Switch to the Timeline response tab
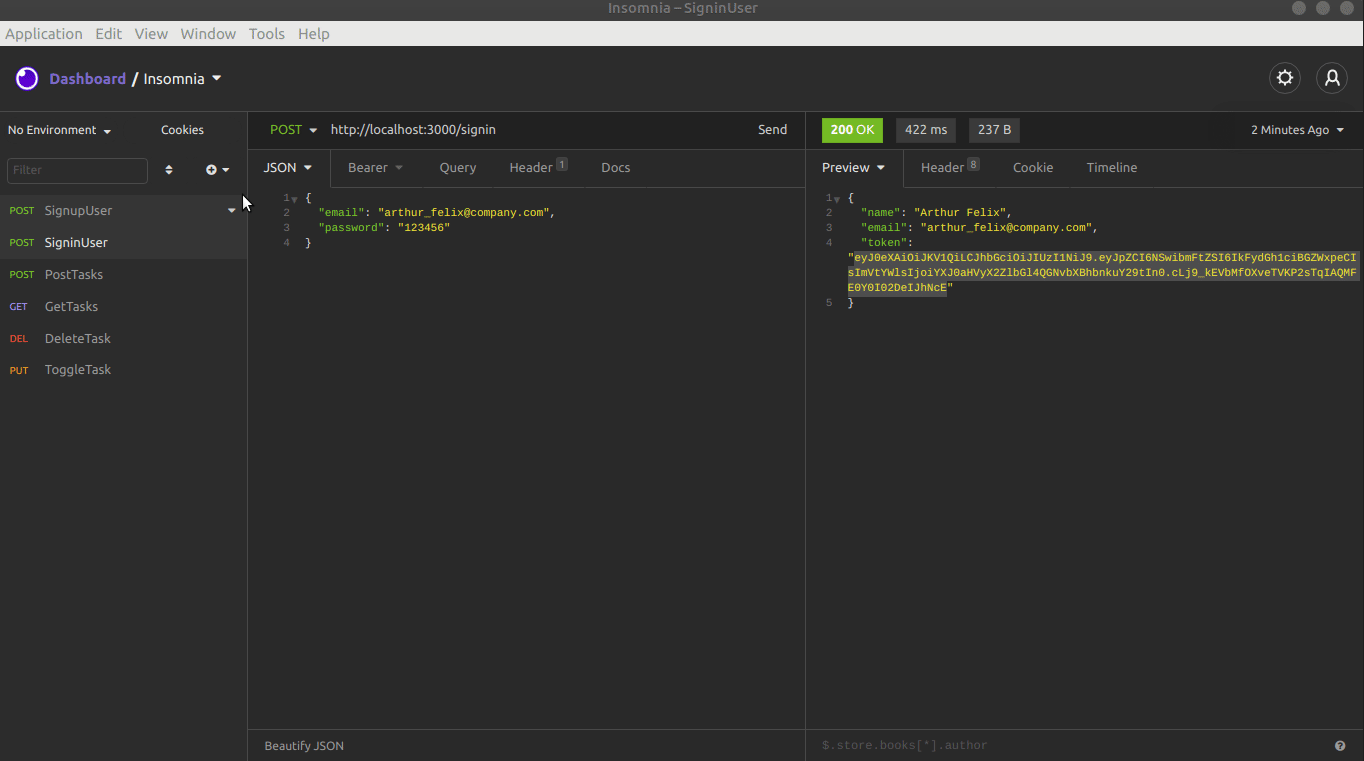The height and width of the screenshot is (761, 1364). 1111,167
